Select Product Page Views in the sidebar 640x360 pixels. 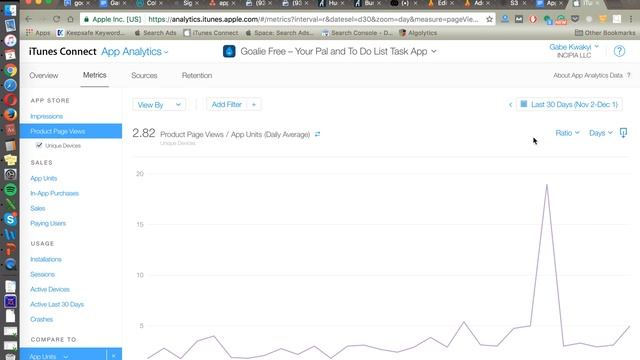[71, 131]
